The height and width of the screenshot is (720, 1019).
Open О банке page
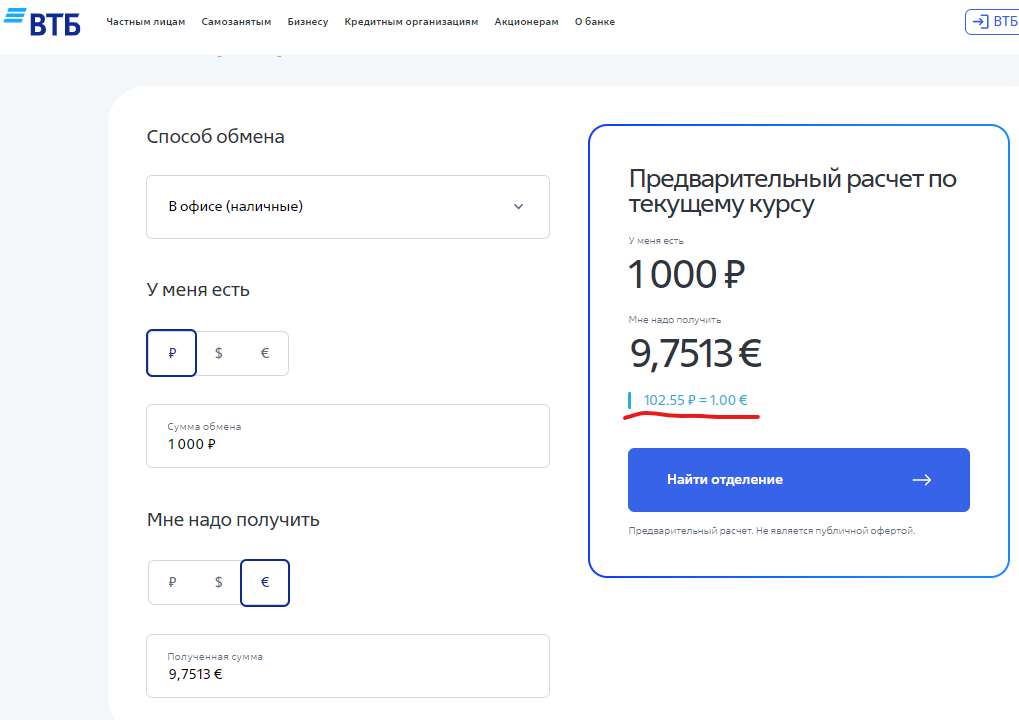[x=595, y=22]
